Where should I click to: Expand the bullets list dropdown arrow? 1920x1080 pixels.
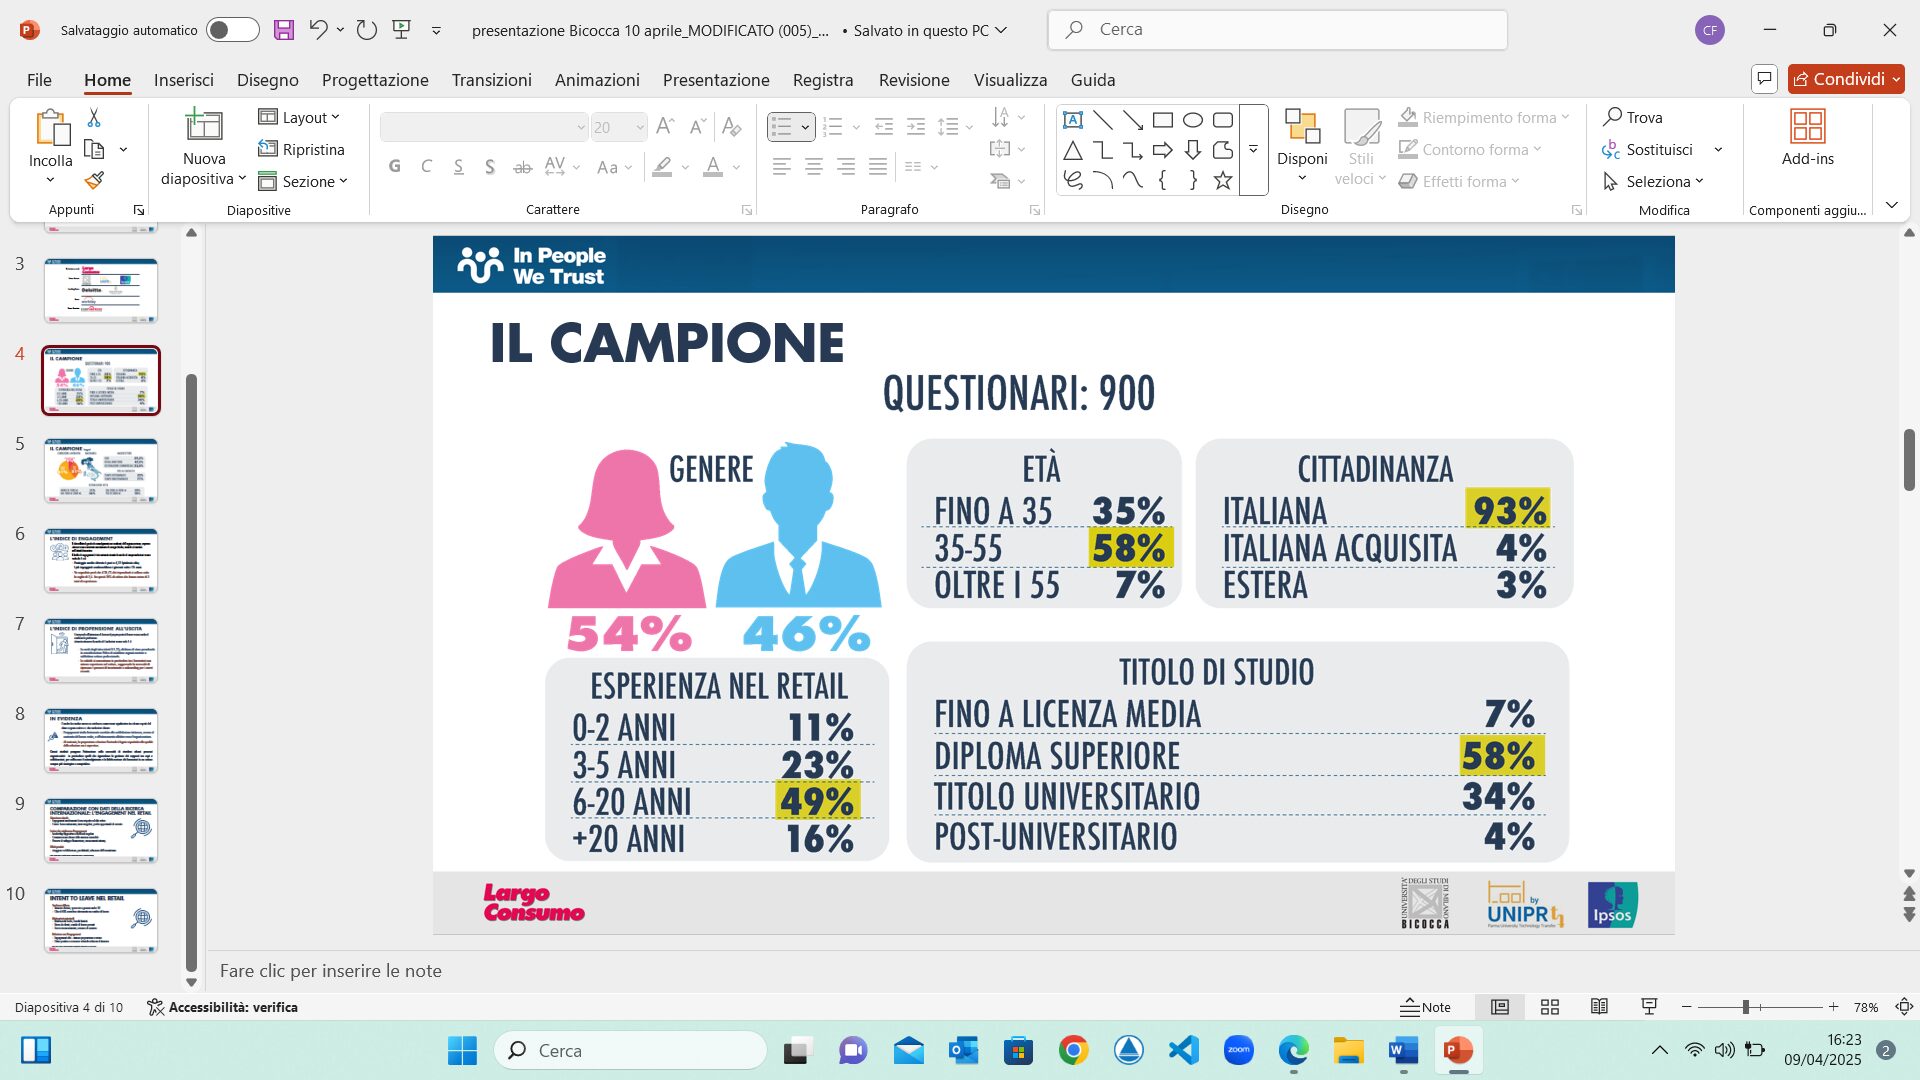[805, 127]
